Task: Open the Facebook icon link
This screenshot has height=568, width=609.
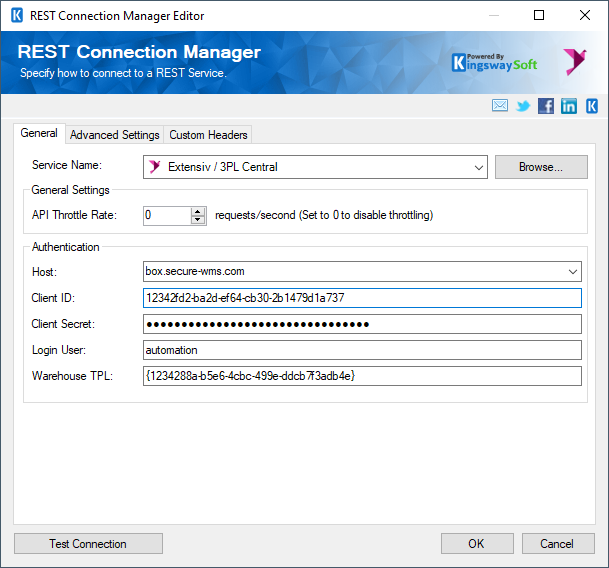Action: (x=546, y=106)
